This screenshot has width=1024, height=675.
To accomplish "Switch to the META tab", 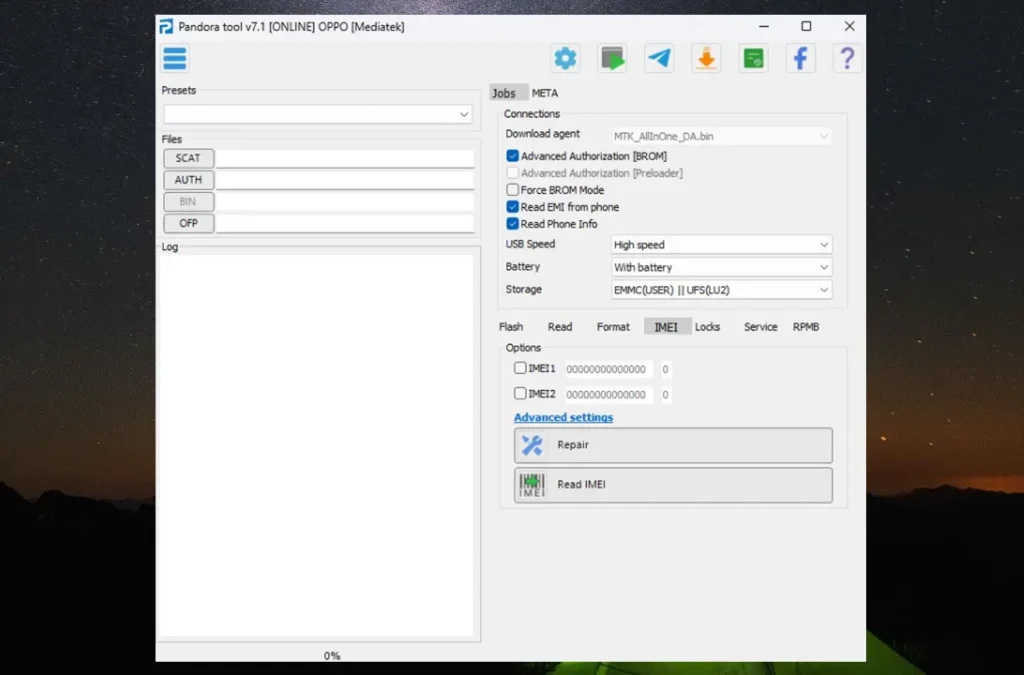I will pyautogui.click(x=545, y=93).
